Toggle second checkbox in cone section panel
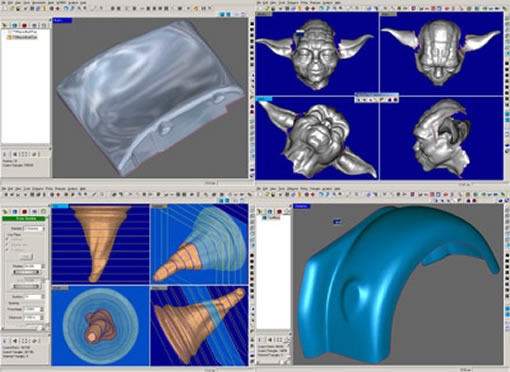This screenshot has height=372, width=510. pos(7,244)
